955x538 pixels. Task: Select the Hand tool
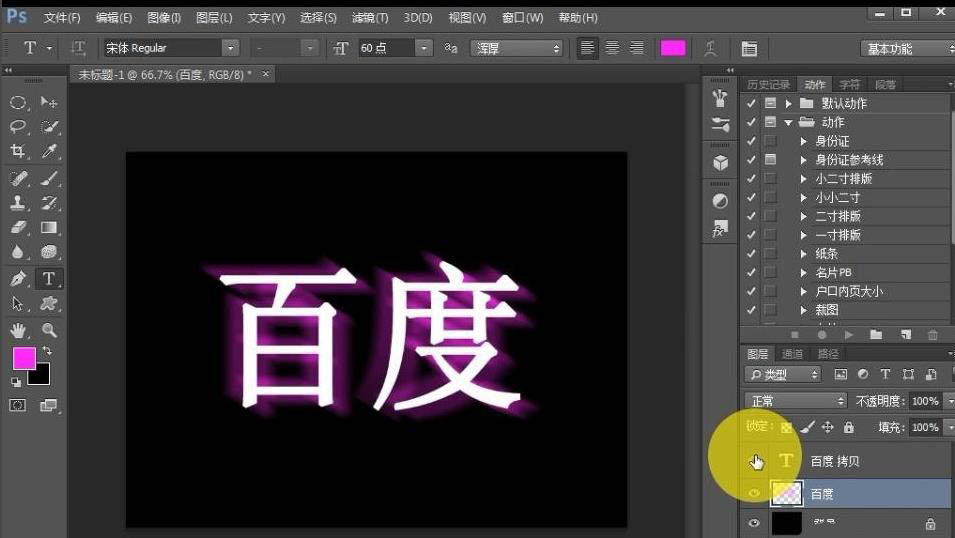[18, 330]
